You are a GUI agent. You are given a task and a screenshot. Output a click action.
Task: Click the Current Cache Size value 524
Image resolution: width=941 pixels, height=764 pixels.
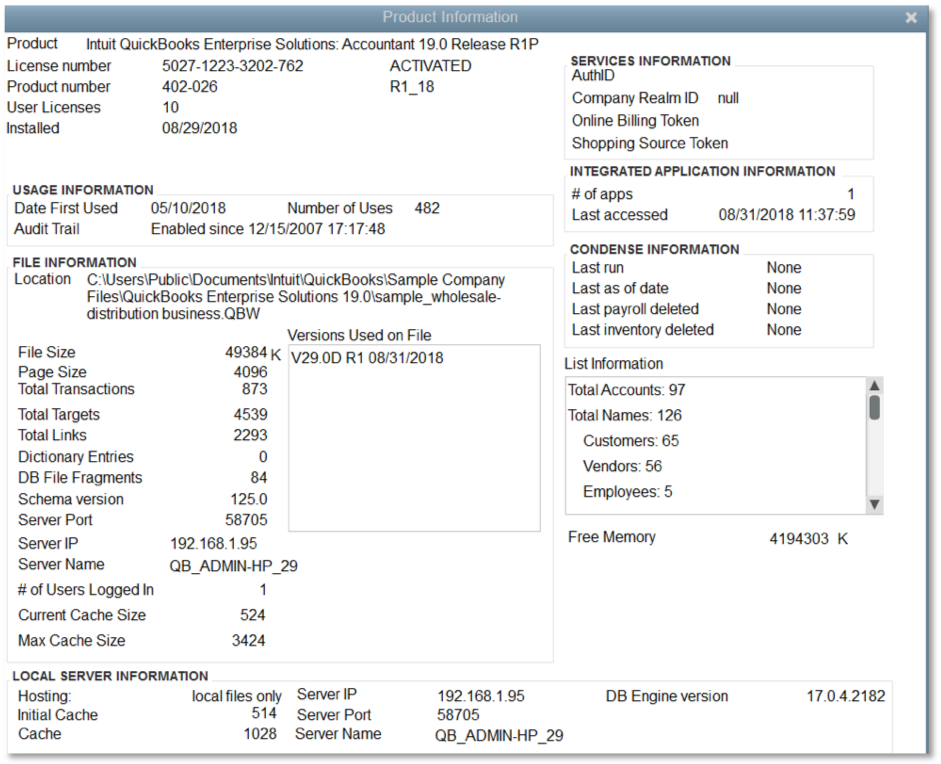[253, 615]
